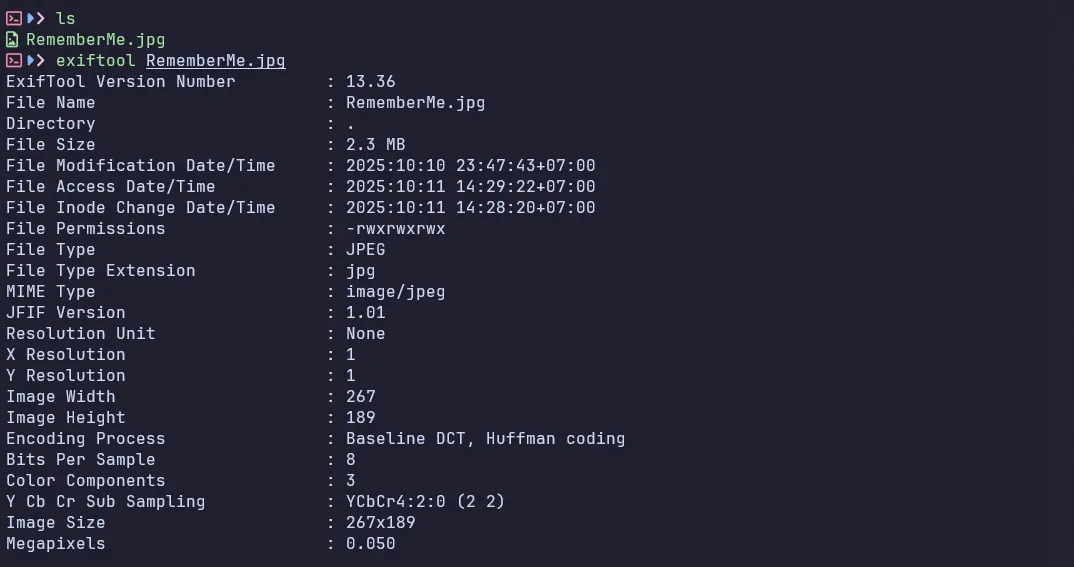Open the underlined RememberMe.jpg argument
The height and width of the screenshot is (567, 1074).
point(215,61)
